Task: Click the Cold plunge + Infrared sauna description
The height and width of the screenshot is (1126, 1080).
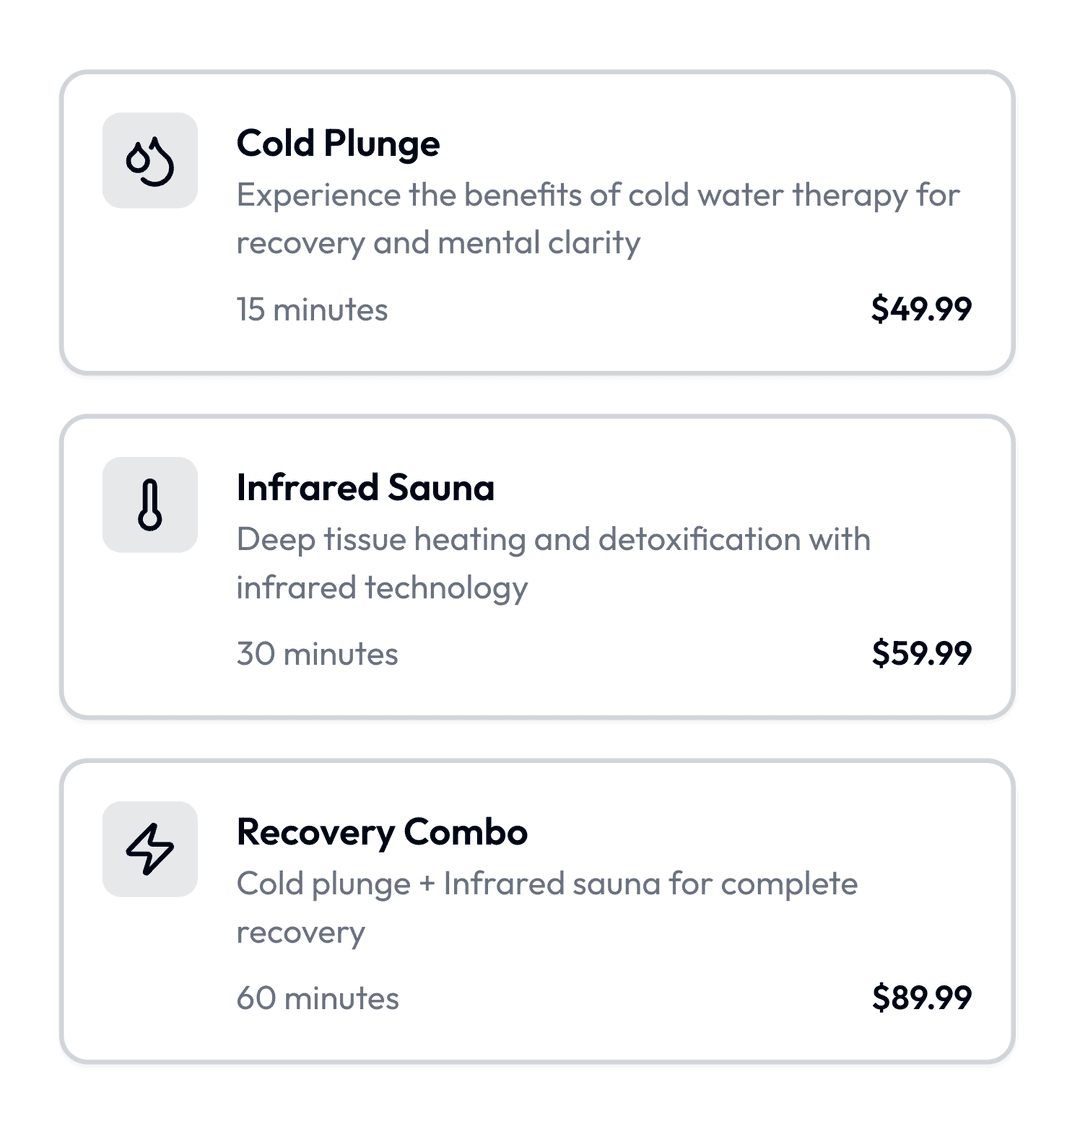Action: pyautogui.click(x=547, y=884)
